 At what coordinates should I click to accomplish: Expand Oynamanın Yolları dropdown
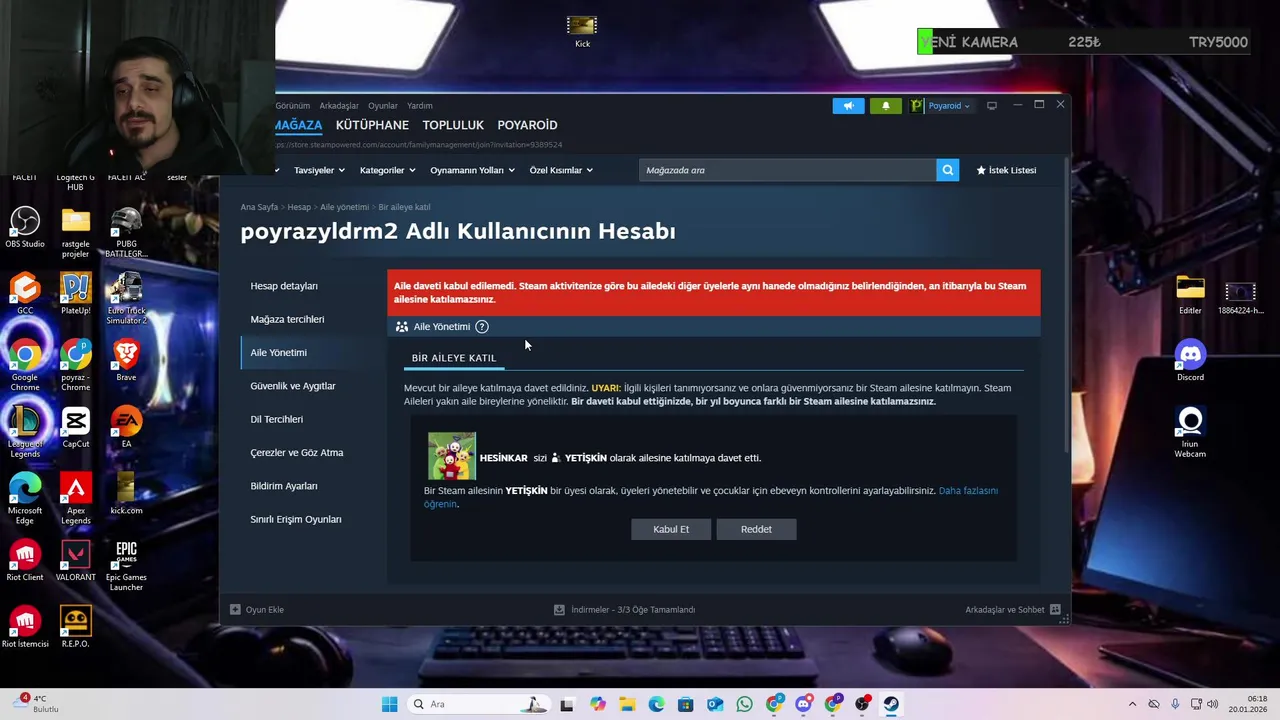[472, 170]
